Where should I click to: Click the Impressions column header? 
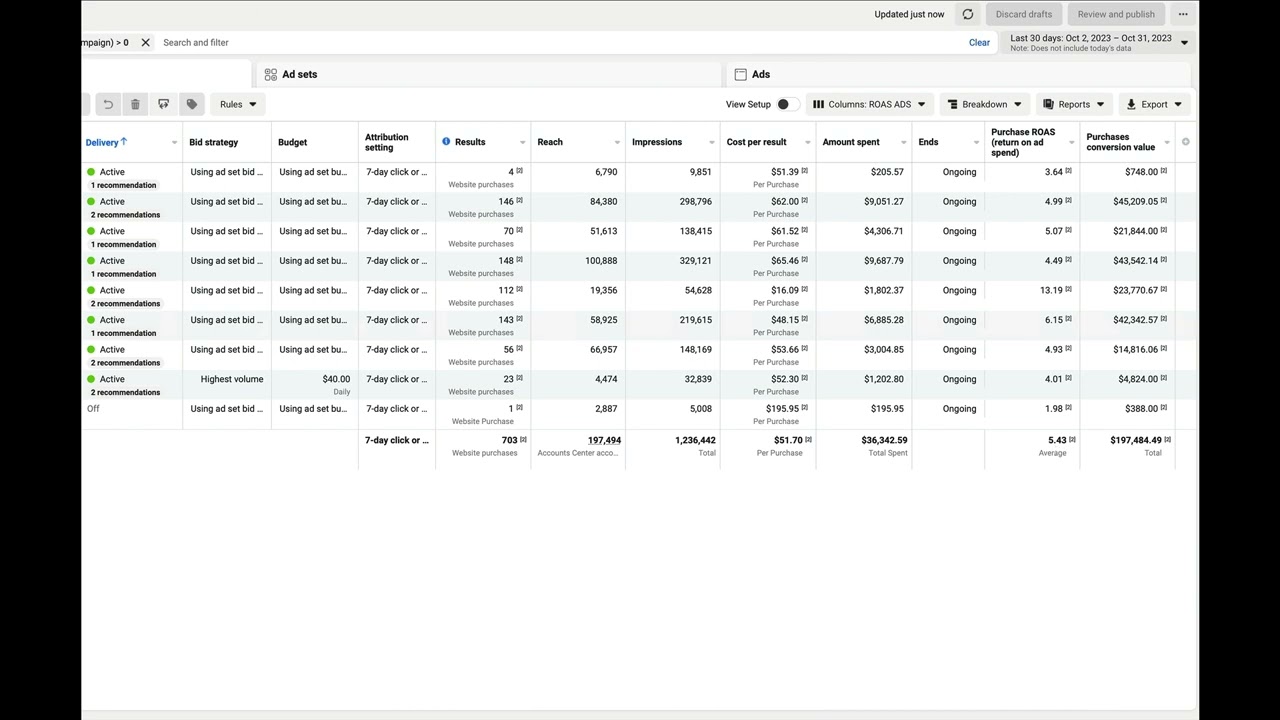coord(657,142)
